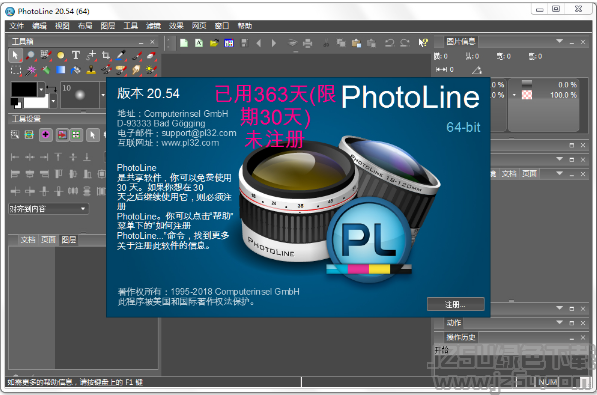This screenshot has width=597, height=395.
Task: Toggle the red arrow layer option button
Action: coord(62,134)
